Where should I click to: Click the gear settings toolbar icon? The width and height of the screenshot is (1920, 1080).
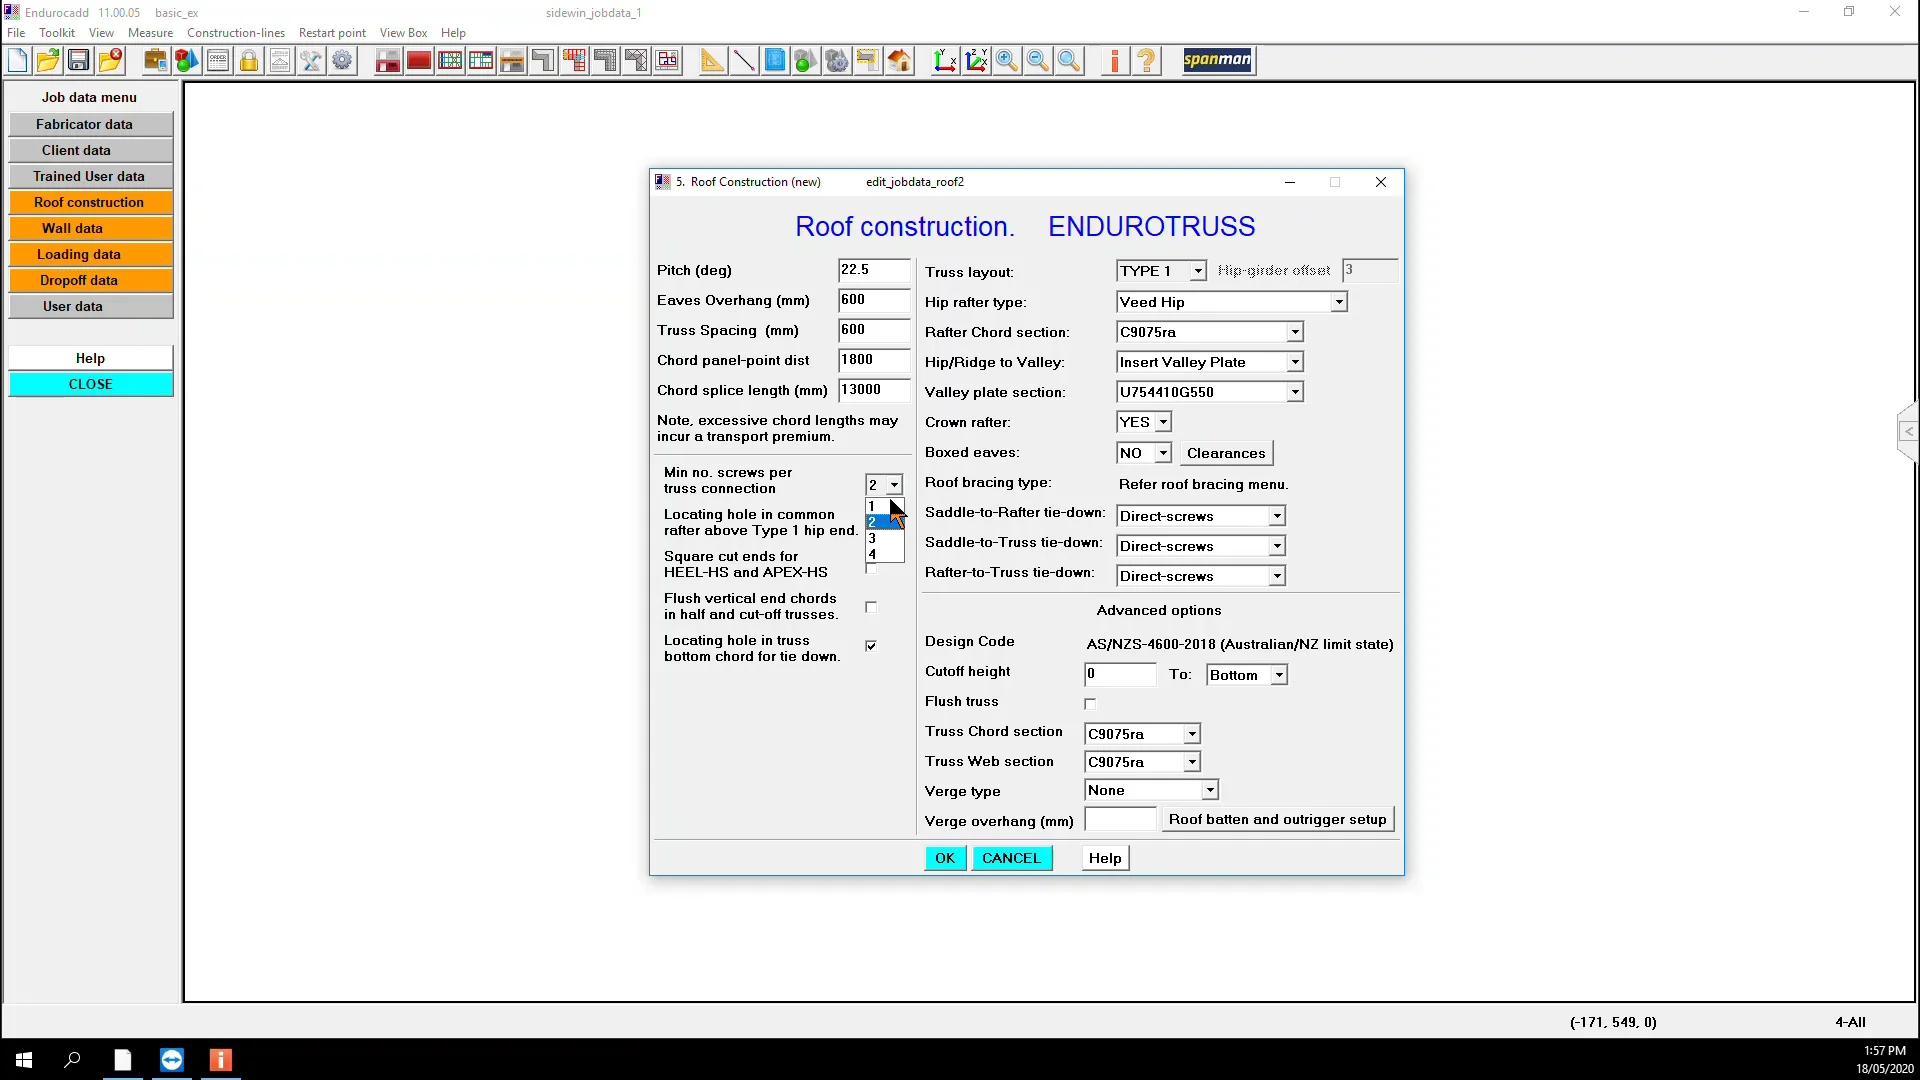click(x=342, y=61)
